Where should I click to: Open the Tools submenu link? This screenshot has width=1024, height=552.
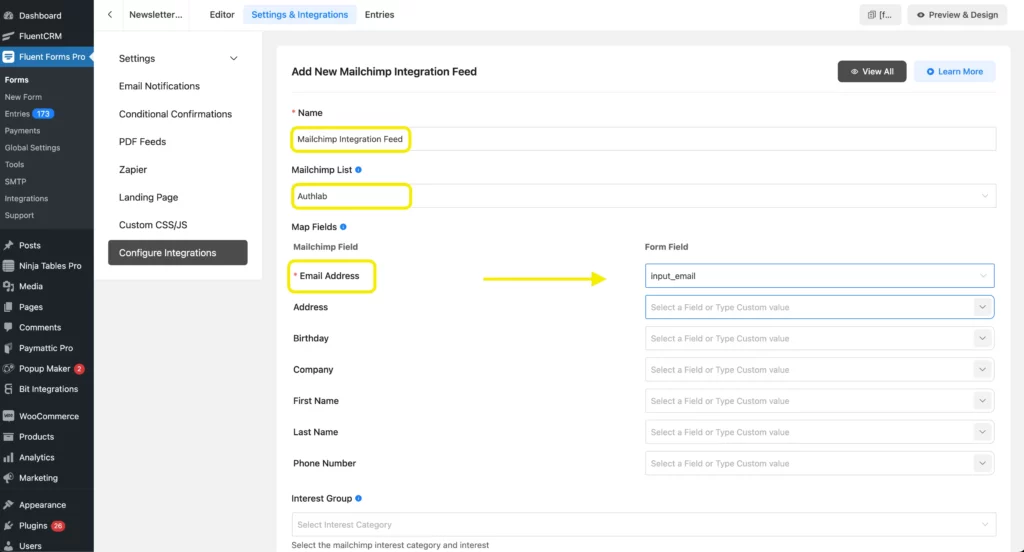tap(14, 165)
